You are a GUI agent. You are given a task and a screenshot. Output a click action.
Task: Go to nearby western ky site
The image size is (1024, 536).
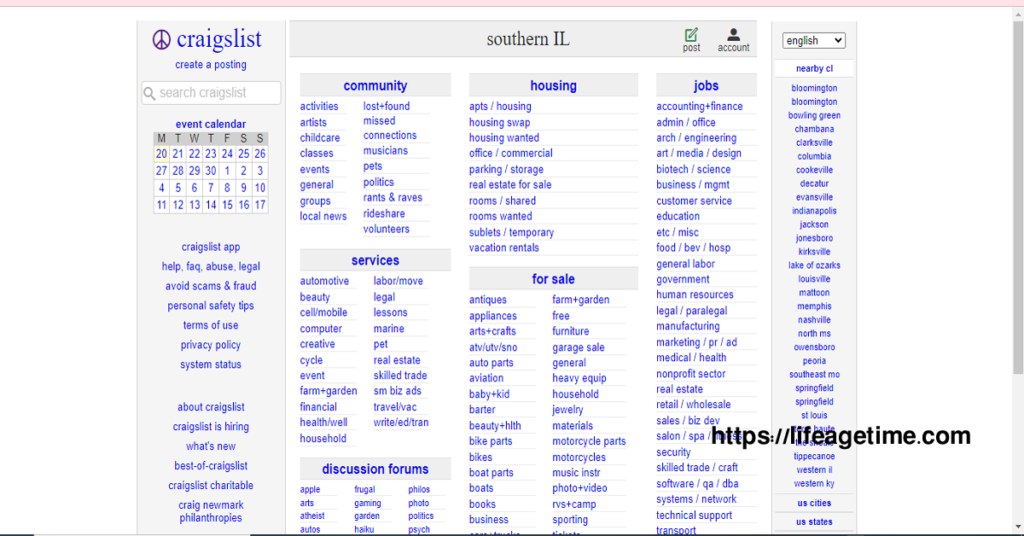pyautogui.click(x=814, y=484)
